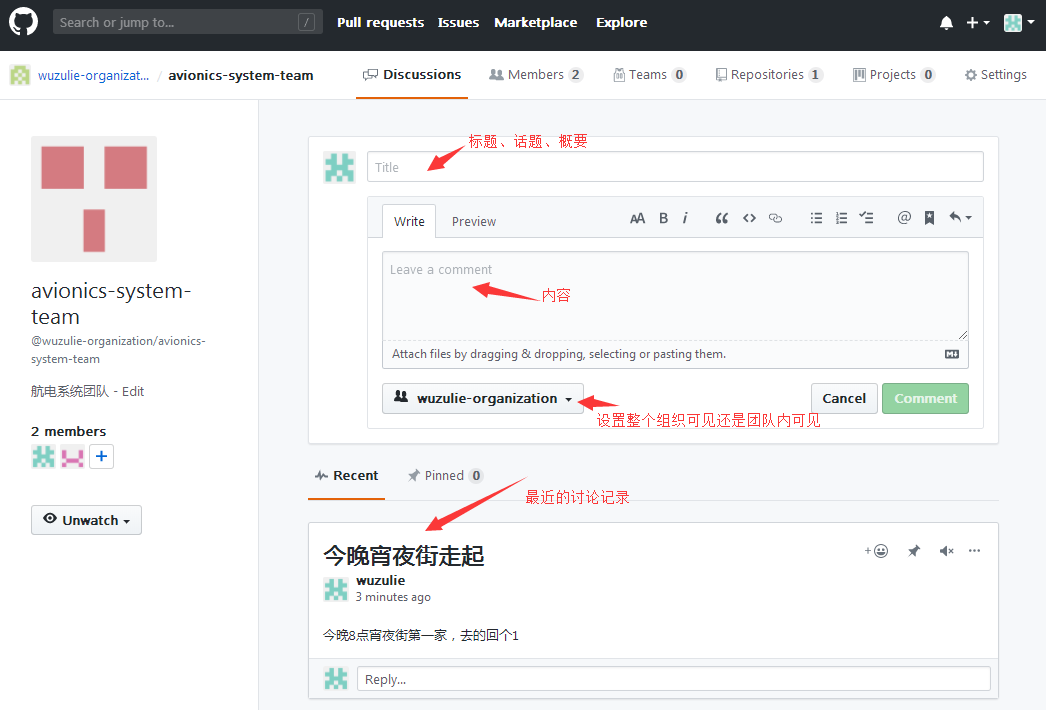Open wuzulie-organization visibility dropdown

point(483,398)
